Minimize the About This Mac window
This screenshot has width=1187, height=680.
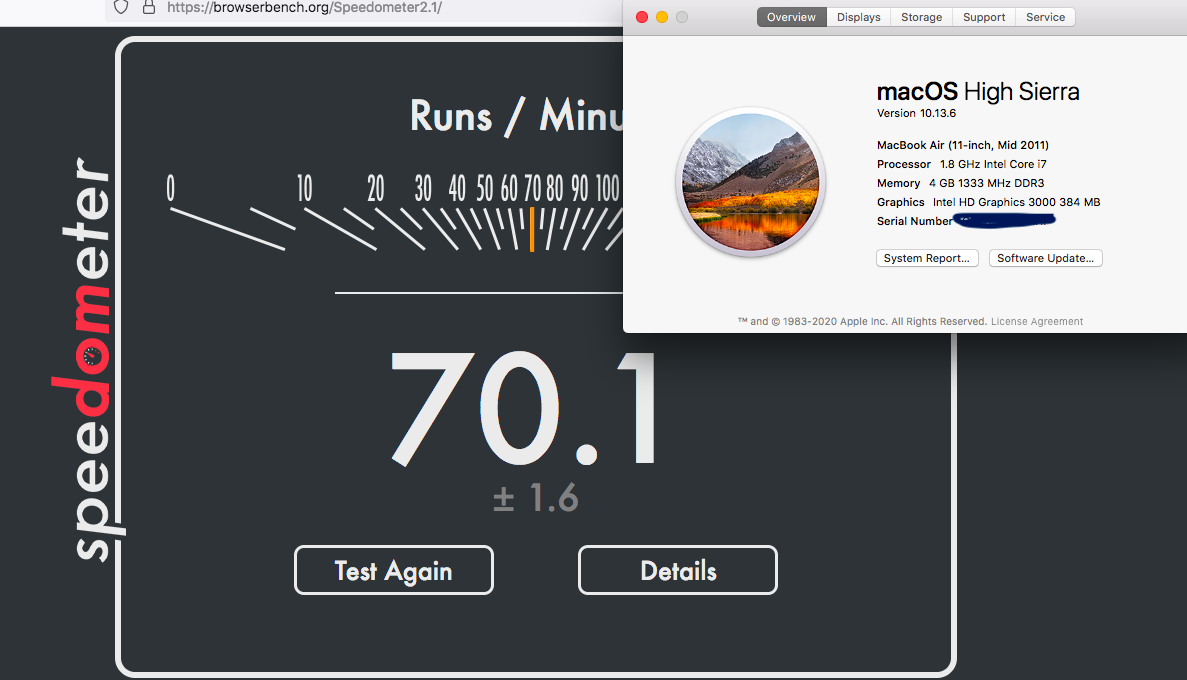[x=662, y=17]
